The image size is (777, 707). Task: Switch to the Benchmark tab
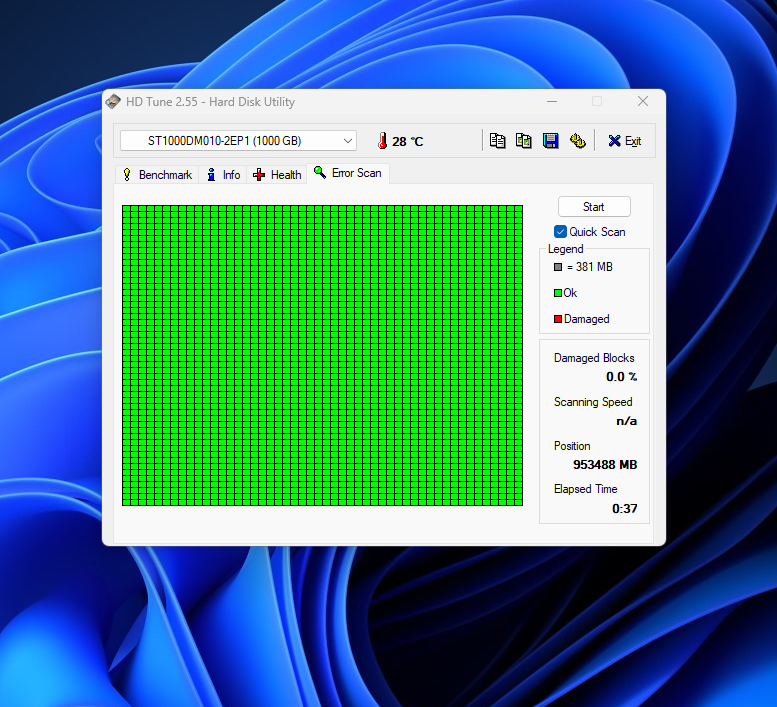point(157,174)
